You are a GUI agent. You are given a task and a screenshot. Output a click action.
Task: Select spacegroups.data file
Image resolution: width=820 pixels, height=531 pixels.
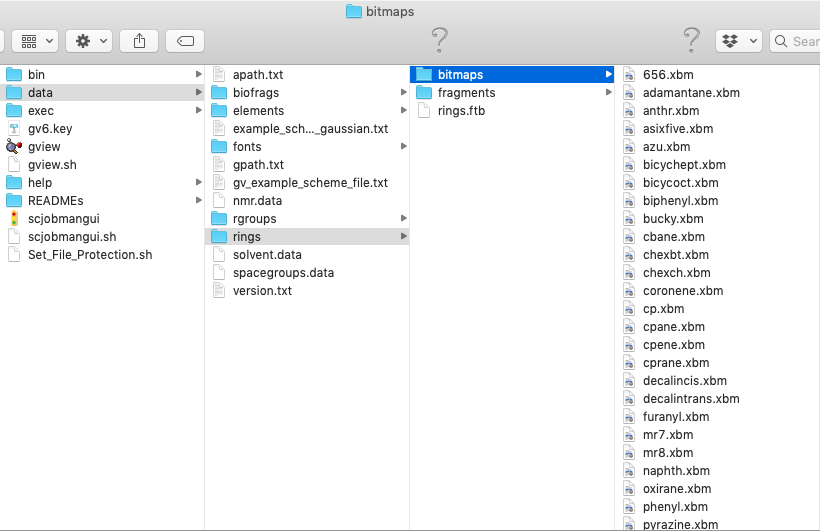point(308,273)
